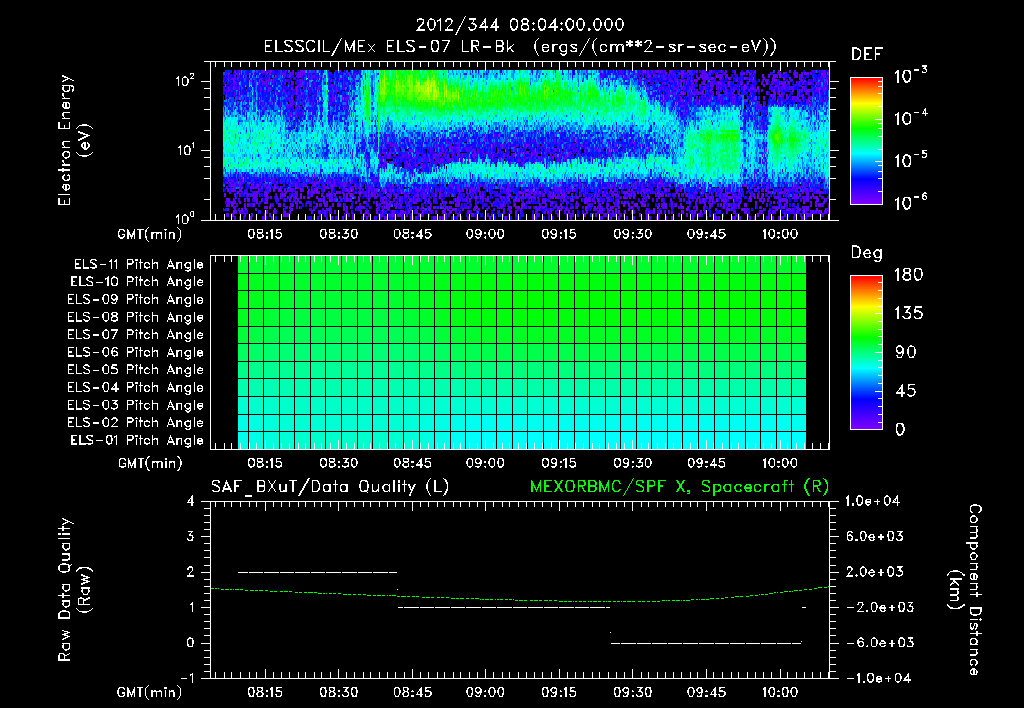Click the timestamp title 2012/344 08:04:00.000
Screen dimensions: 1024x708
coord(520,25)
